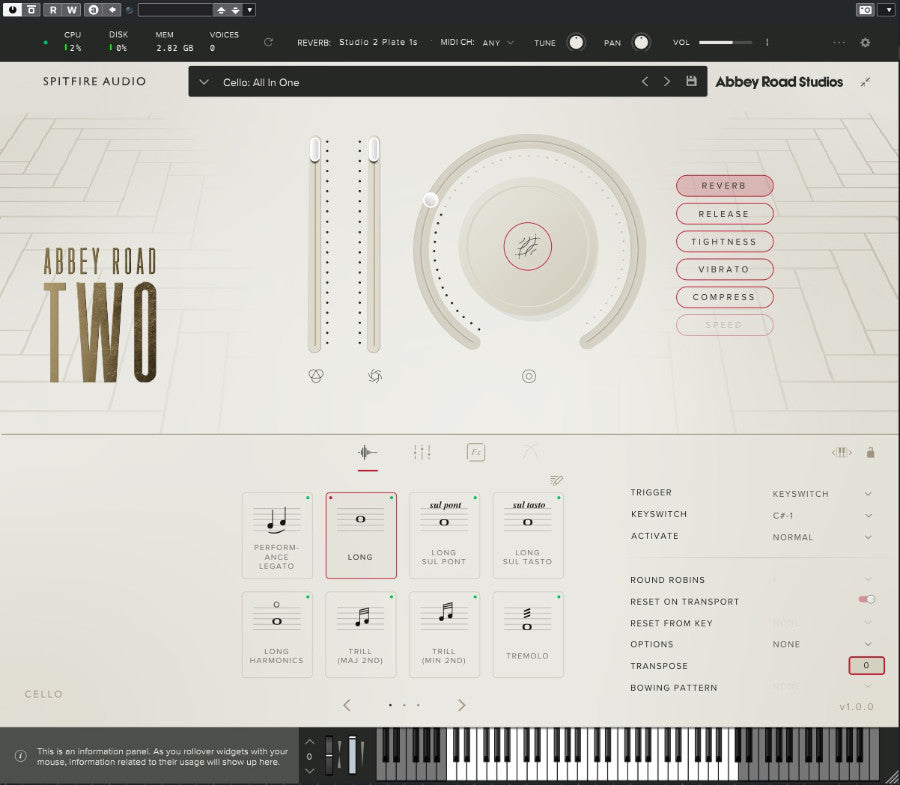Viewport: 900px width, 785px height.
Task: Select Long Harmonics articulation
Action: (x=277, y=635)
